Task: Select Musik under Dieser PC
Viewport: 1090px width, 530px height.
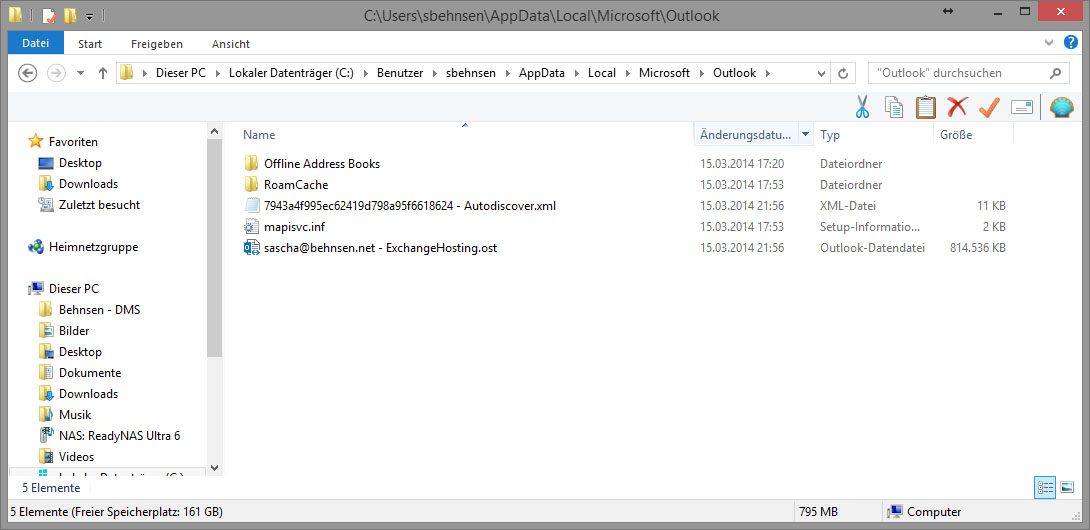Action: [75, 415]
